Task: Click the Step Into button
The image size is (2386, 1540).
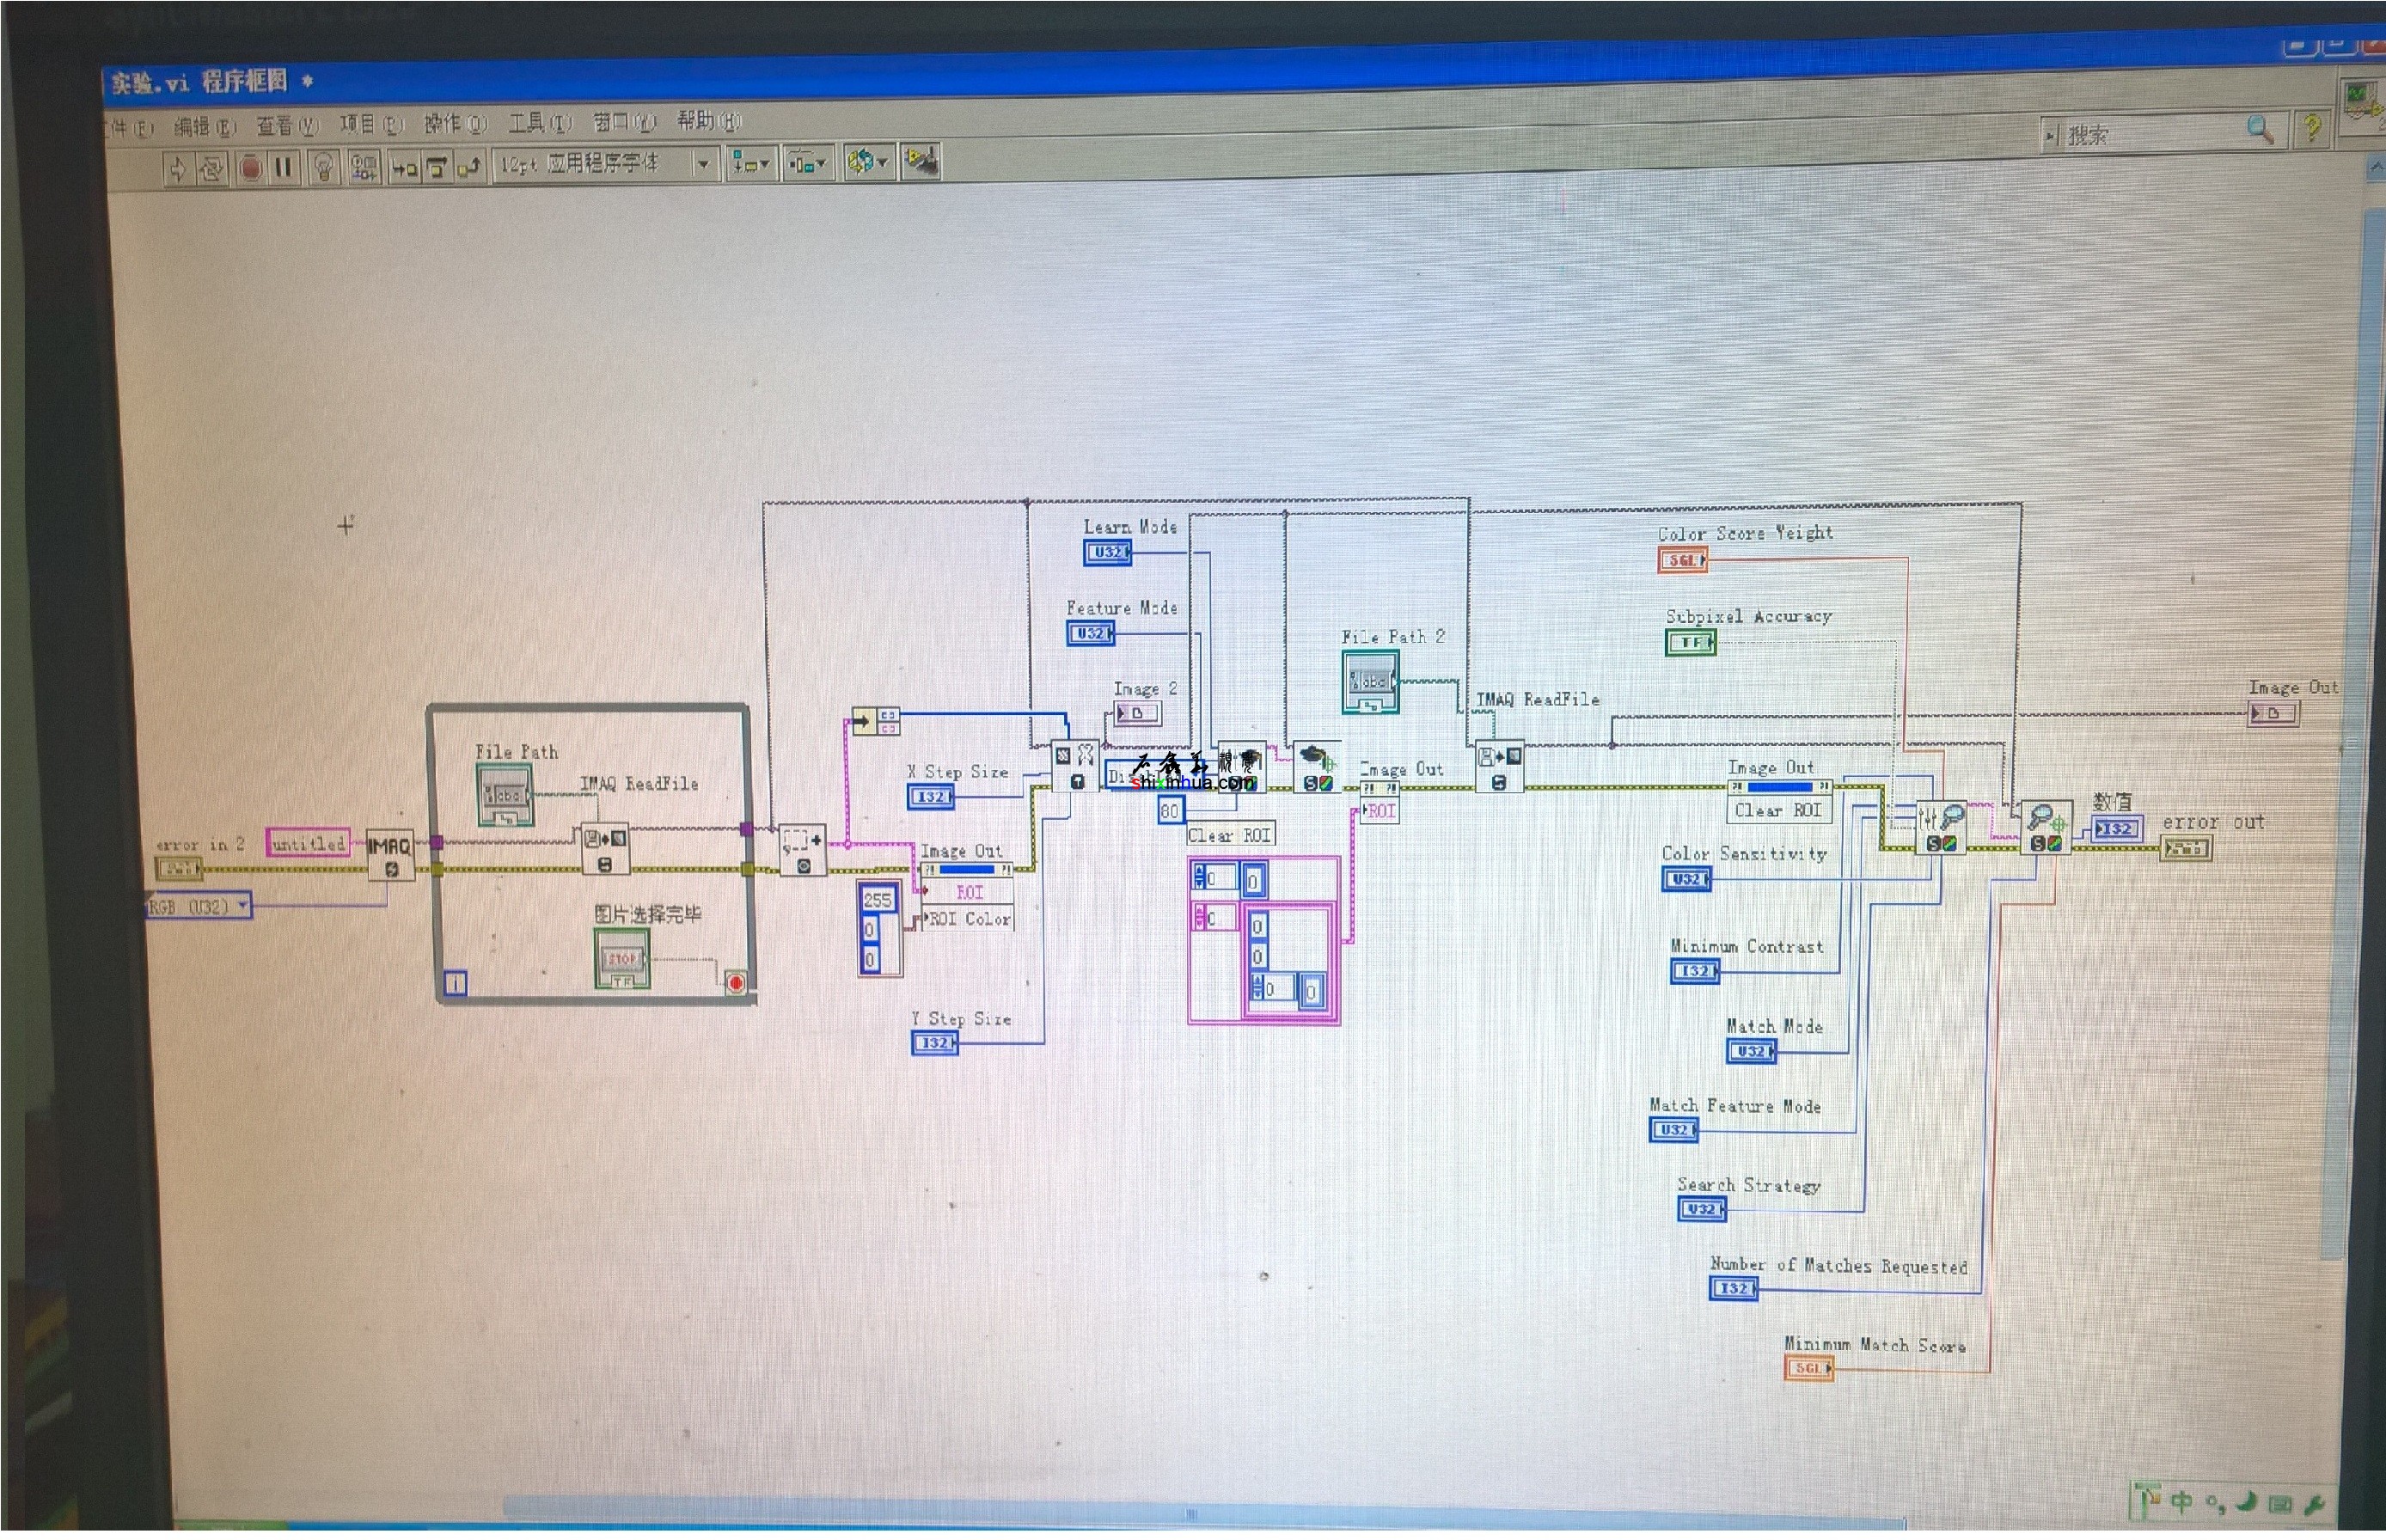Action: 404,166
